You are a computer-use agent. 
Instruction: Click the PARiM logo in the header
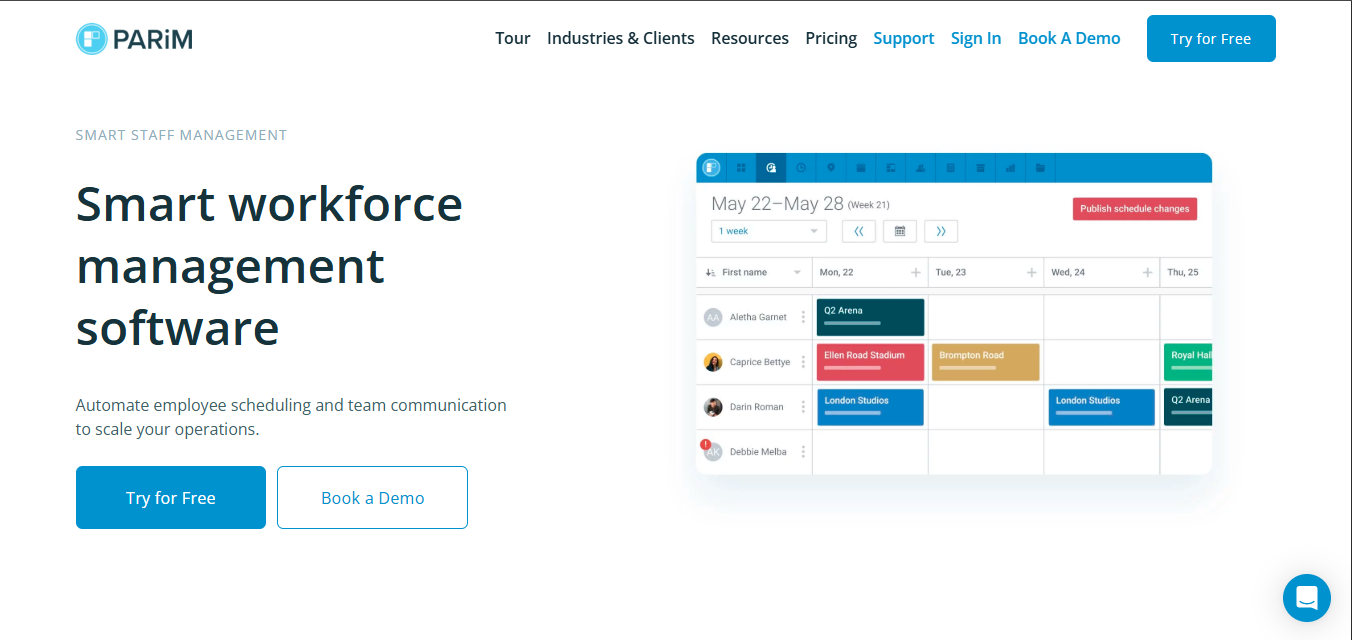tap(134, 39)
